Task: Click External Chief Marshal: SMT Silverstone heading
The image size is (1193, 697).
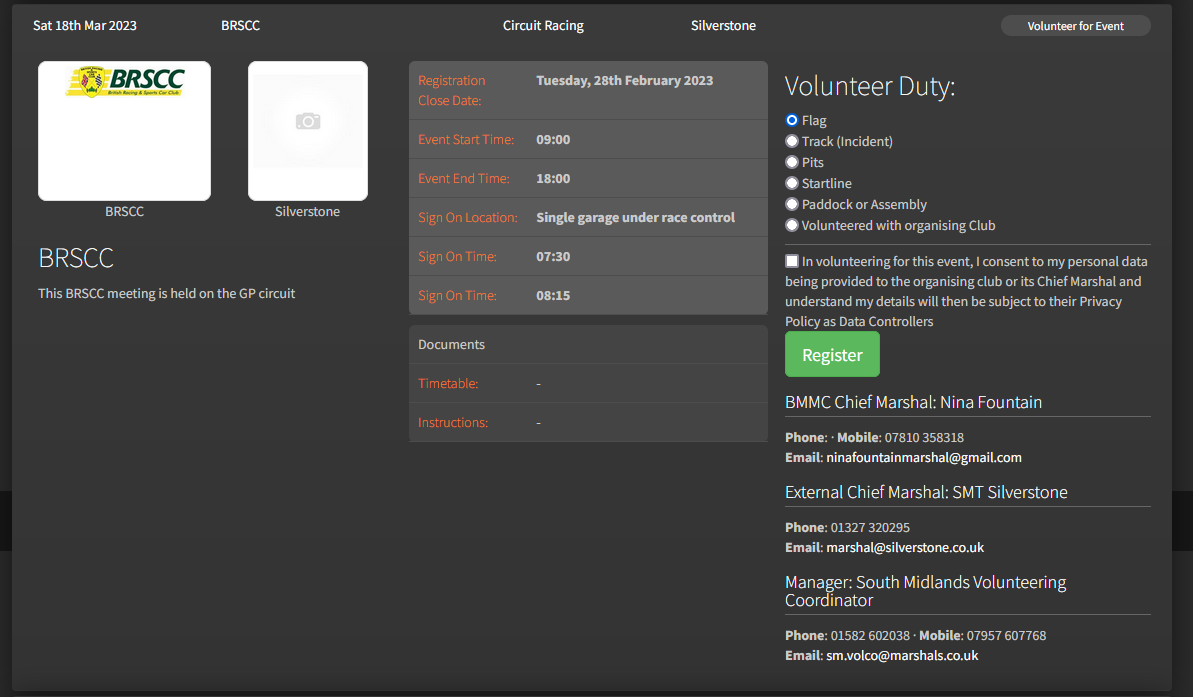Action: tap(926, 492)
